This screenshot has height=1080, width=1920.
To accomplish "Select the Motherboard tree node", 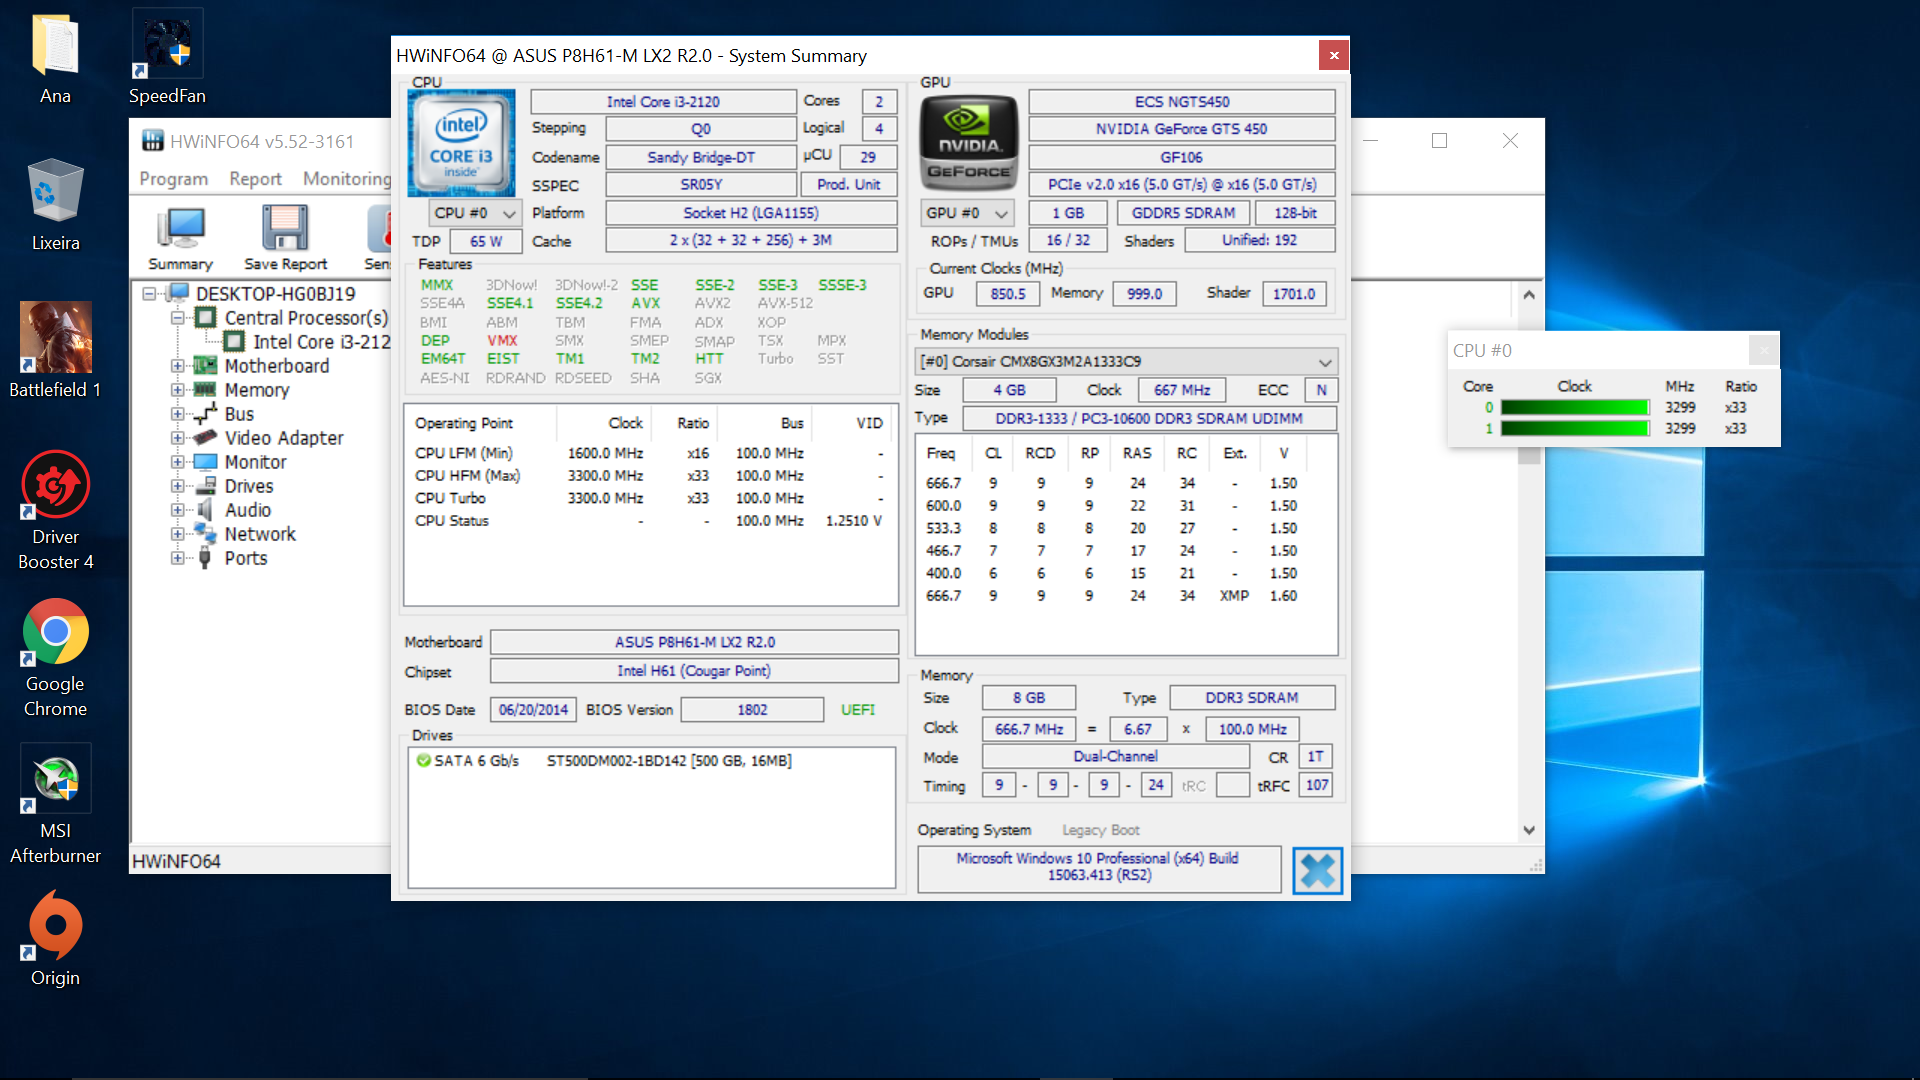I will tap(277, 366).
